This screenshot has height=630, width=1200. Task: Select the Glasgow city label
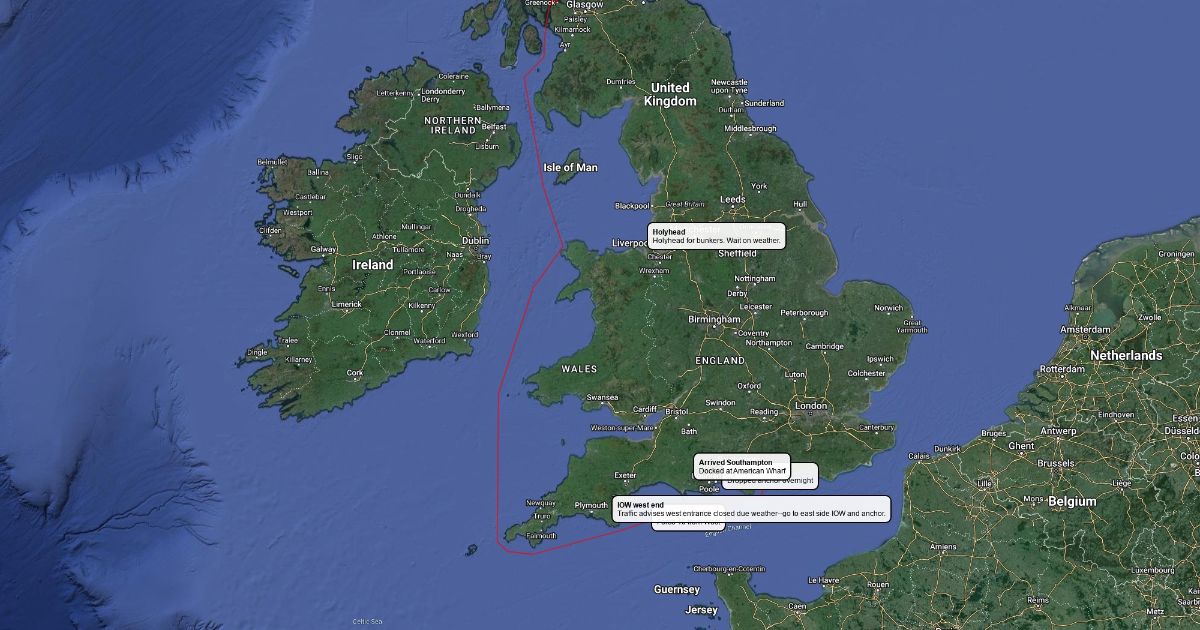[x=585, y=5]
